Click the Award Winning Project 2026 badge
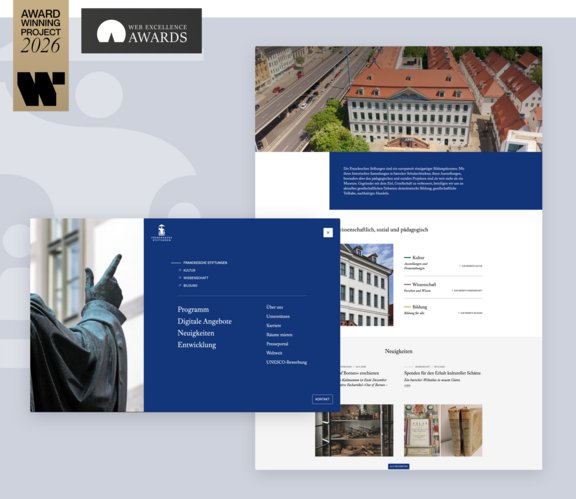 point(41,55)
